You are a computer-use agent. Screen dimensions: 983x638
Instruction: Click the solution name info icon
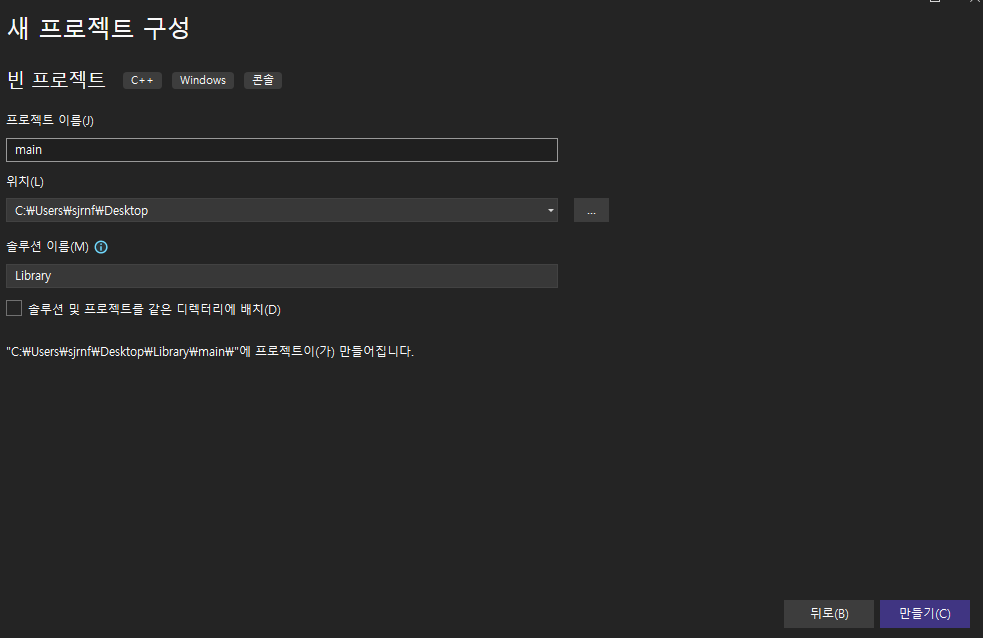click(x=101, y=247)
